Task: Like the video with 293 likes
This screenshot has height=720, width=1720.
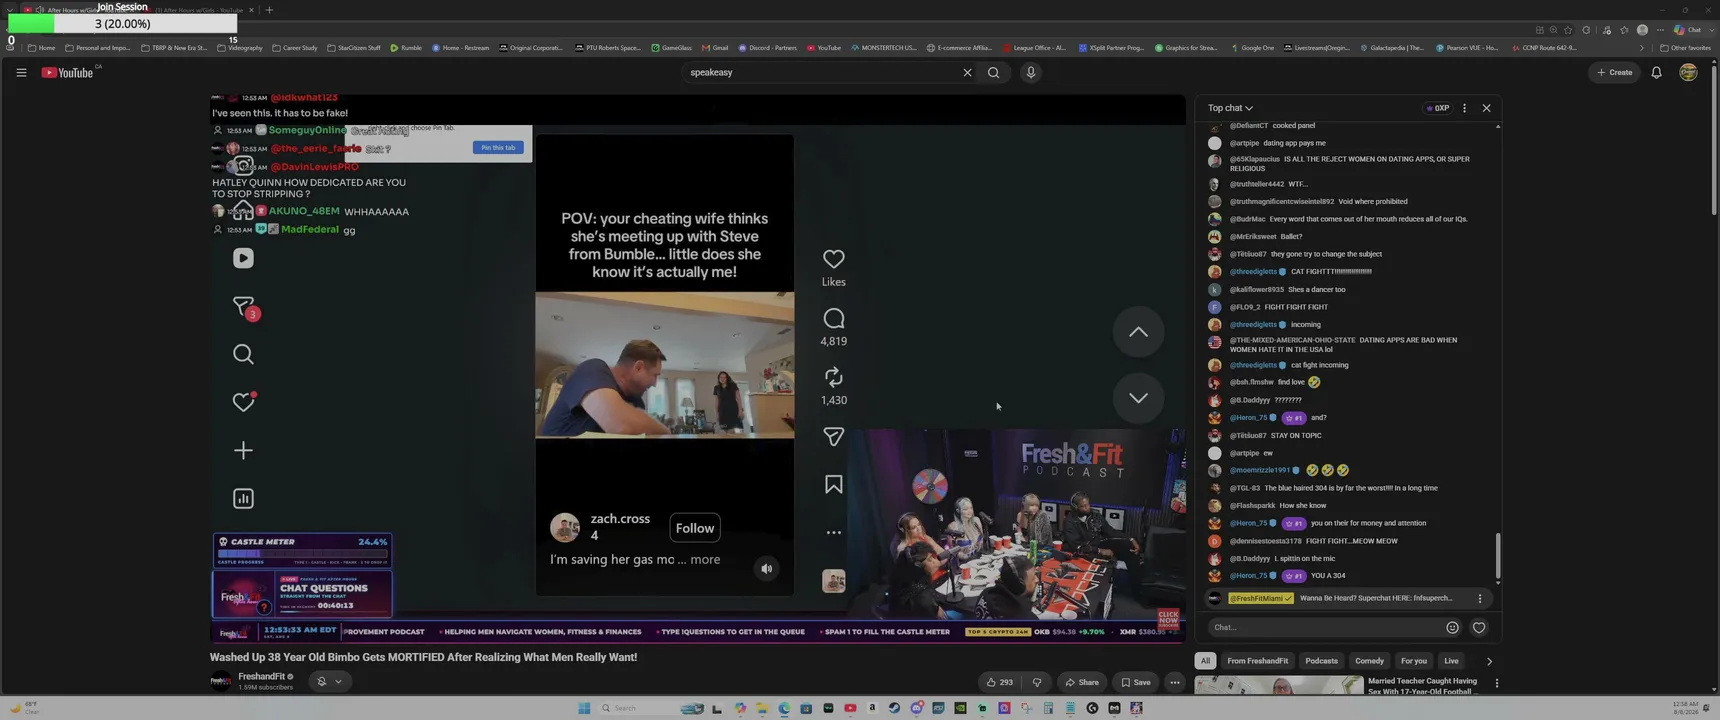Action: coord(999,682)
